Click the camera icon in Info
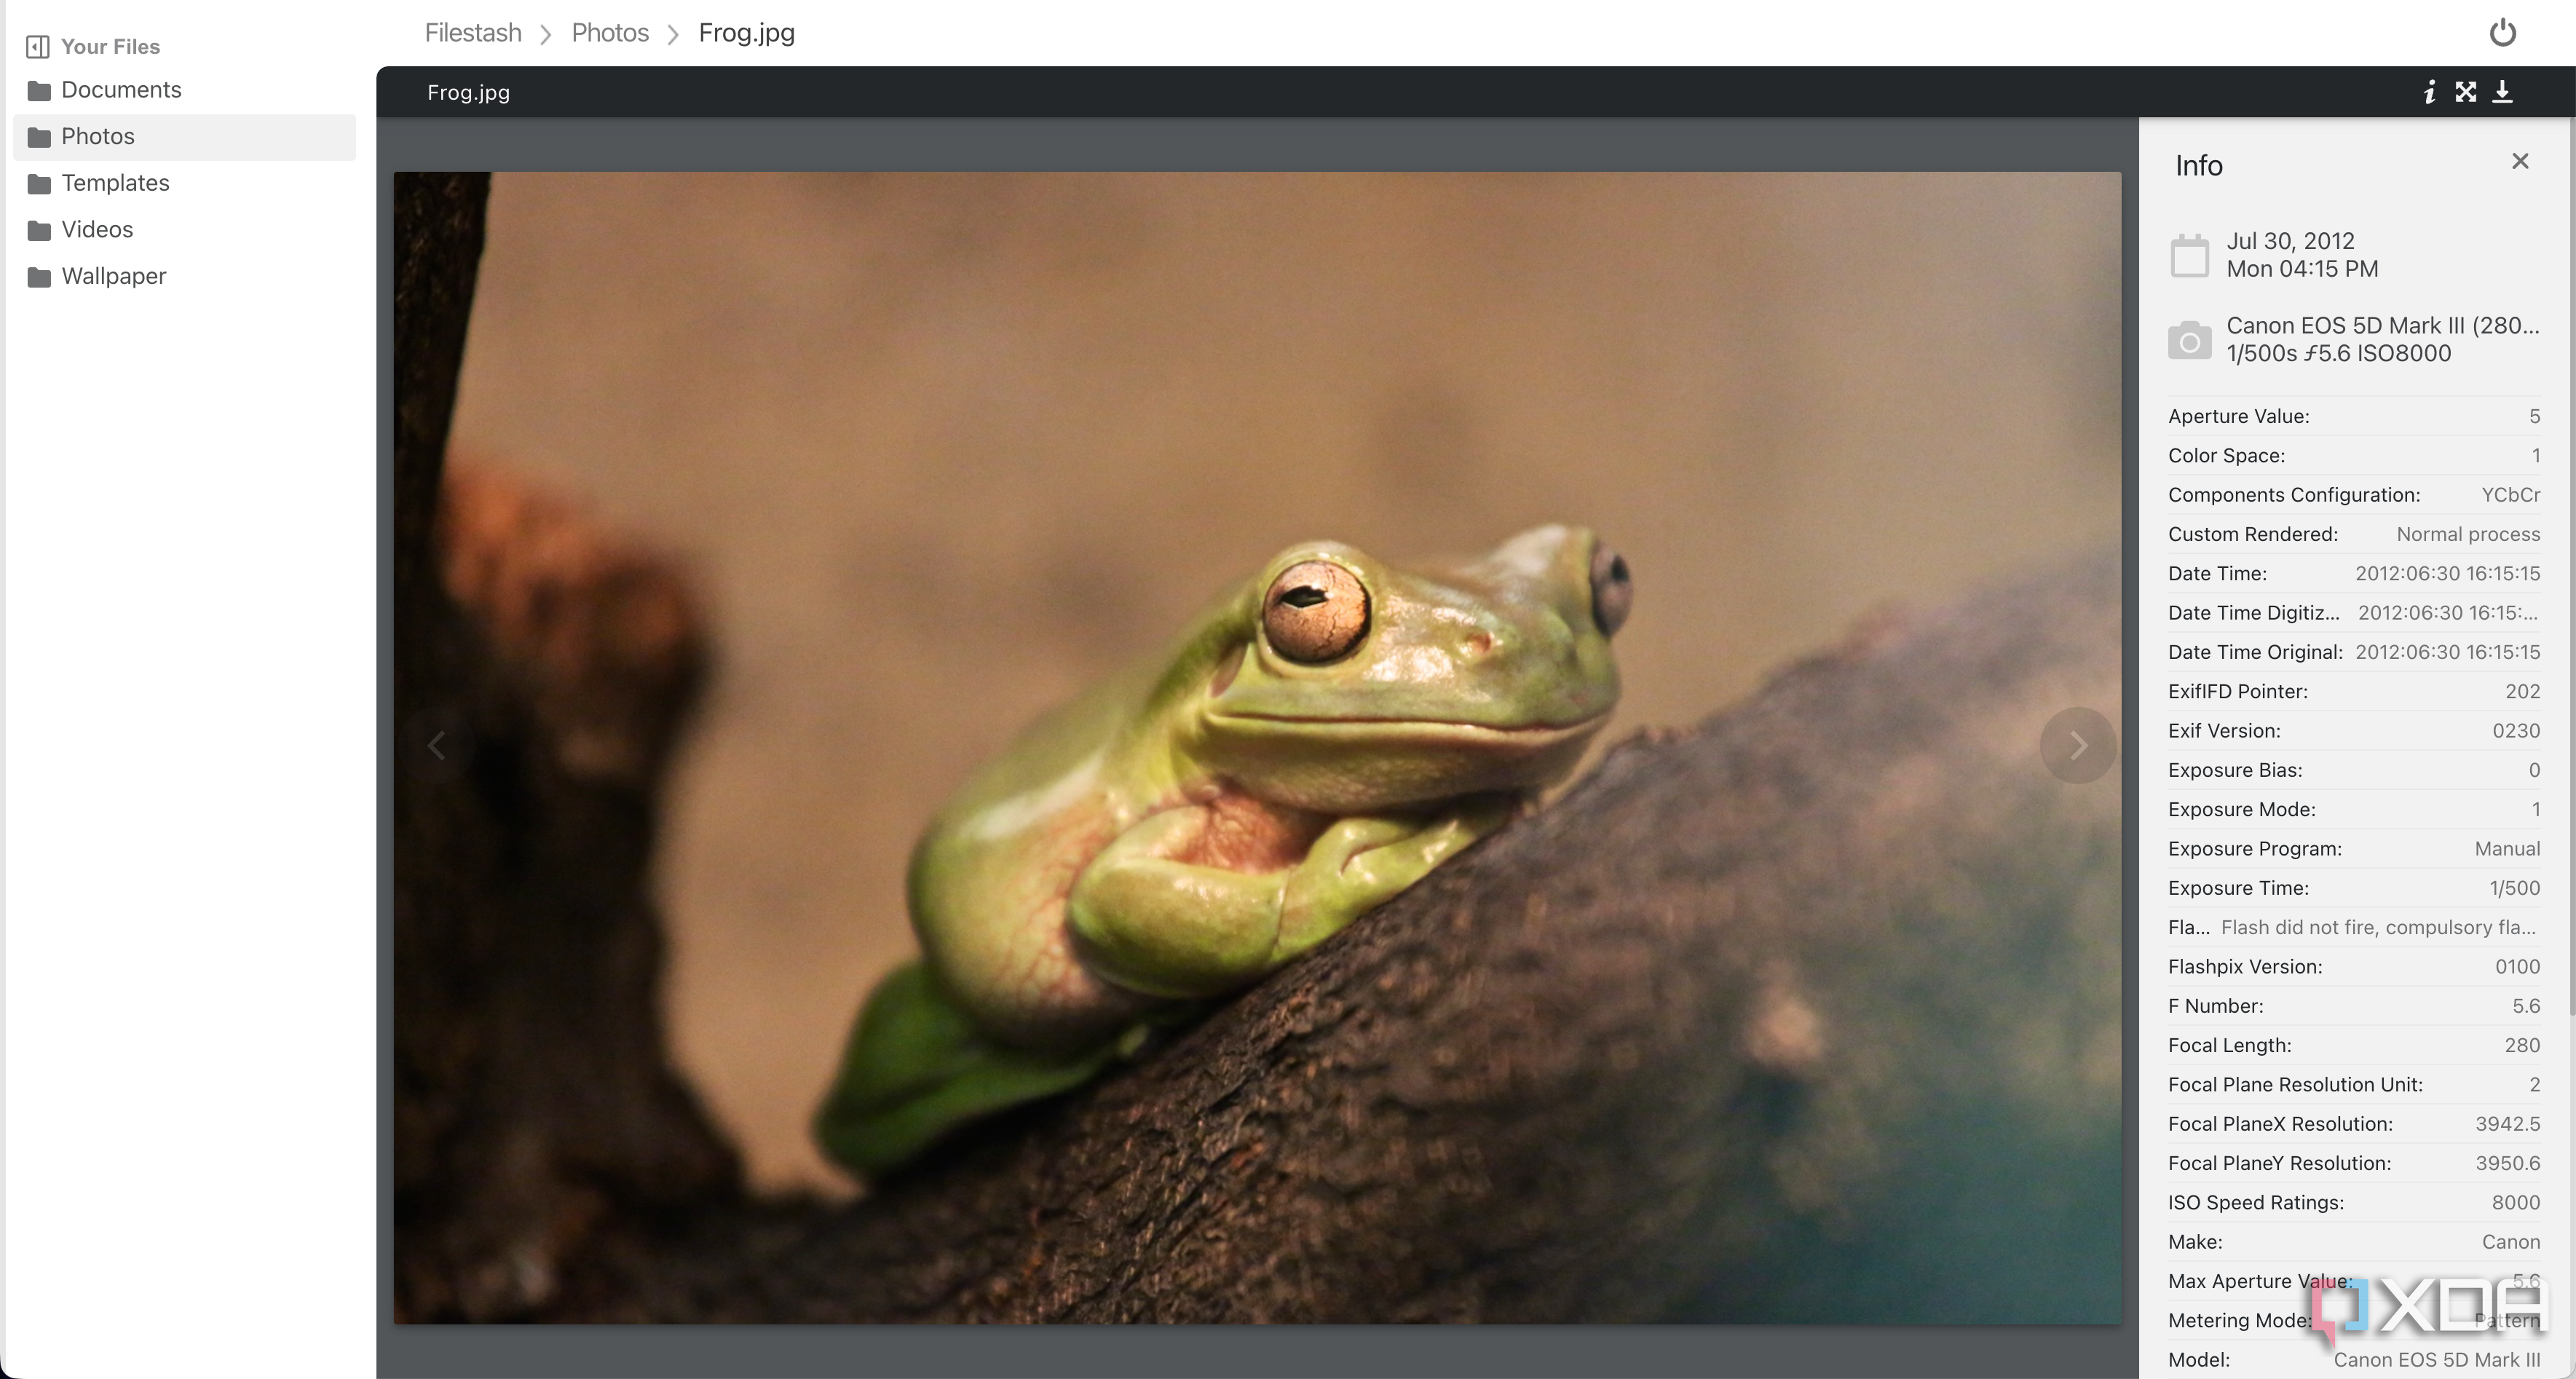2576x1379 pixels. 2189,340
